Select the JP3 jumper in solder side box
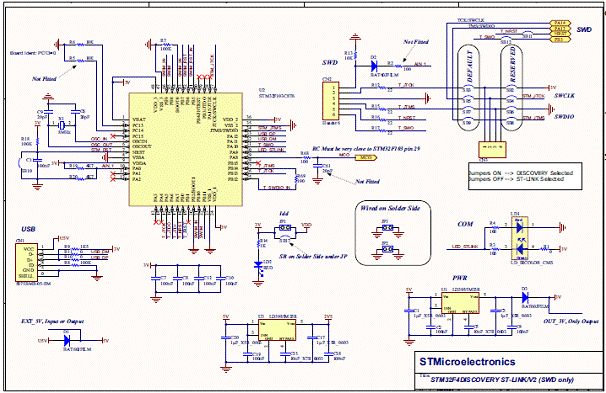 pyautogui.click(x=385, y=228)
